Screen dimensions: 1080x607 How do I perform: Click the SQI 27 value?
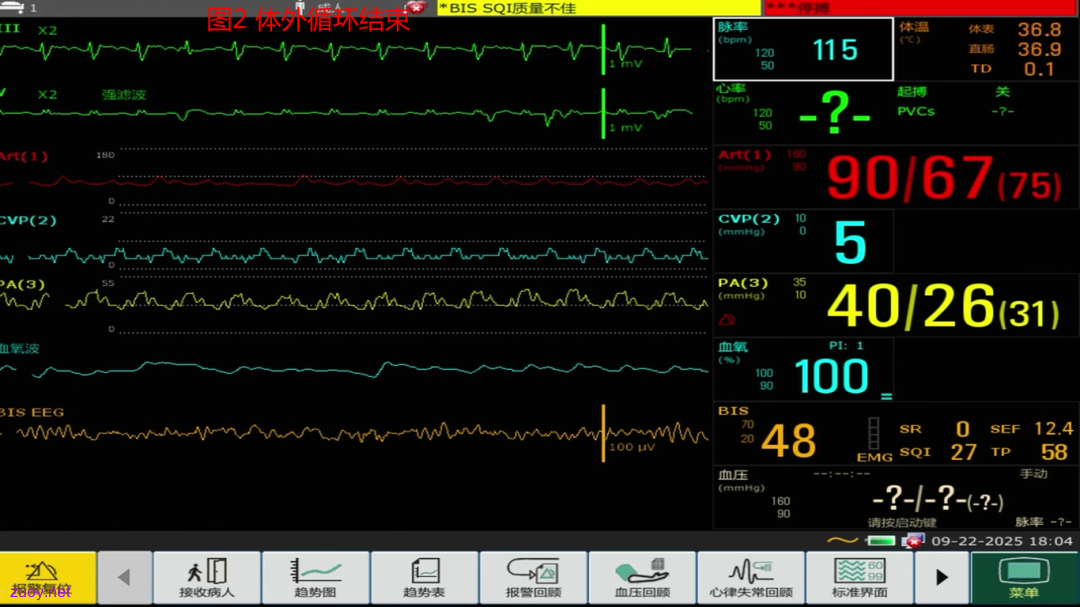coord(937,452)
